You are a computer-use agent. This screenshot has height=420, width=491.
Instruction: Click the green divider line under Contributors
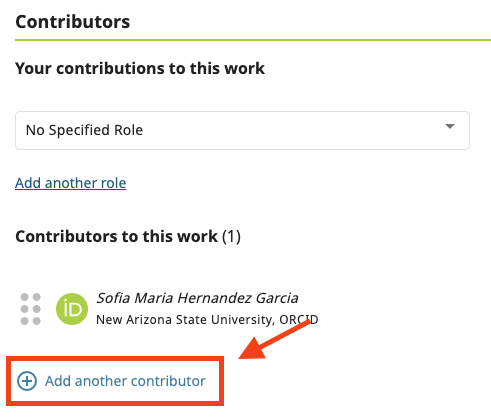[253, 40]
